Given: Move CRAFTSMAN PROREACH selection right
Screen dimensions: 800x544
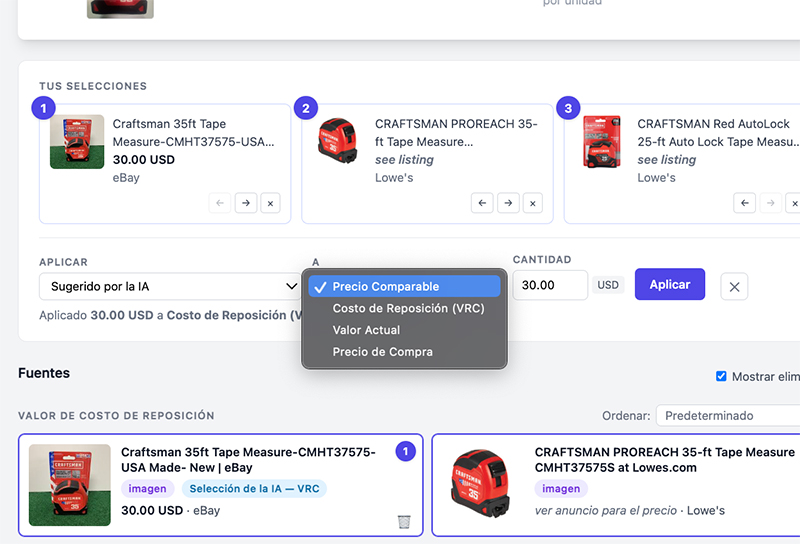Looking at the screenshot, I should [x=508, y=203].
